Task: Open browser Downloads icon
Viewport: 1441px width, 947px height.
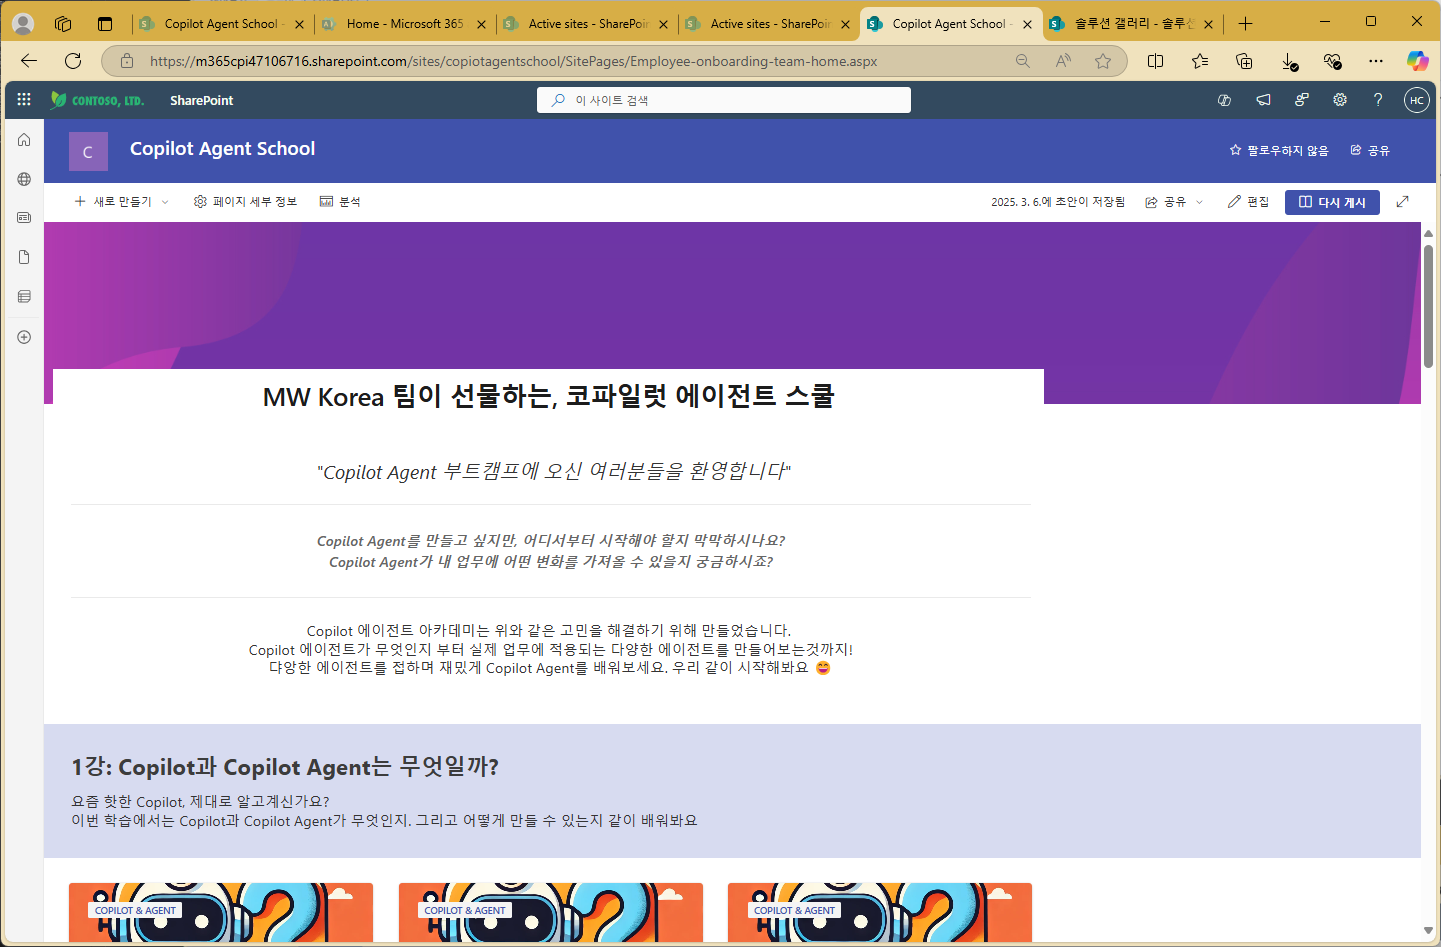Action: [x=1289, y=61]
